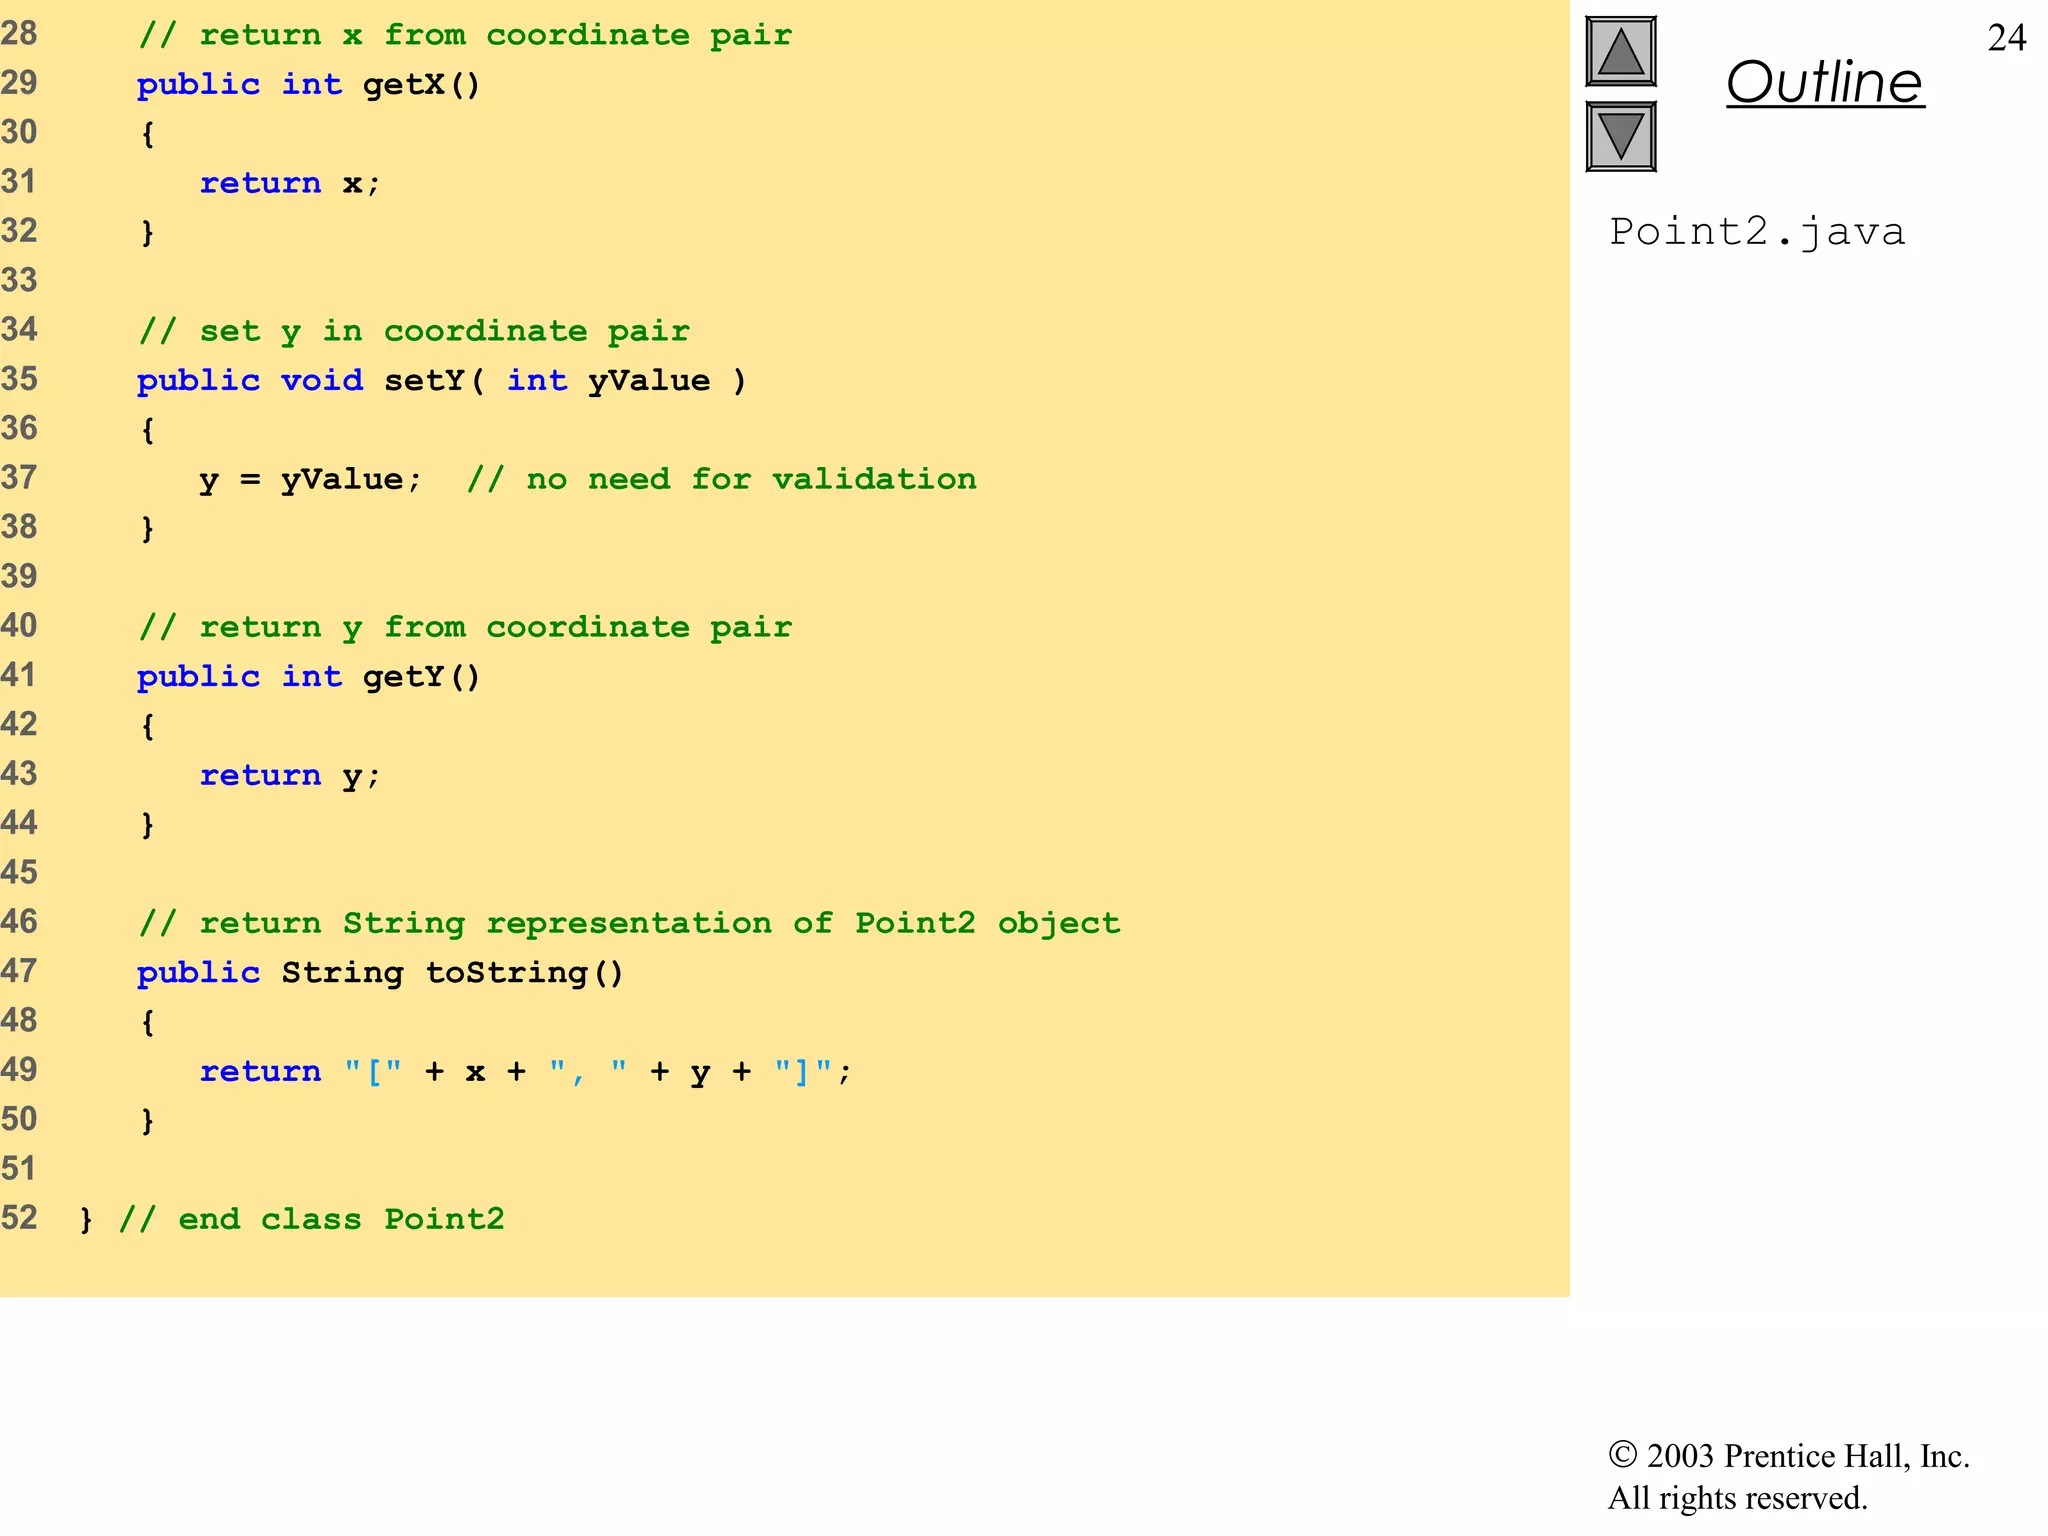Click the up arrow navigation icon
The height and width of the screenshot is (1536, 2048).
coord(1620,52)
